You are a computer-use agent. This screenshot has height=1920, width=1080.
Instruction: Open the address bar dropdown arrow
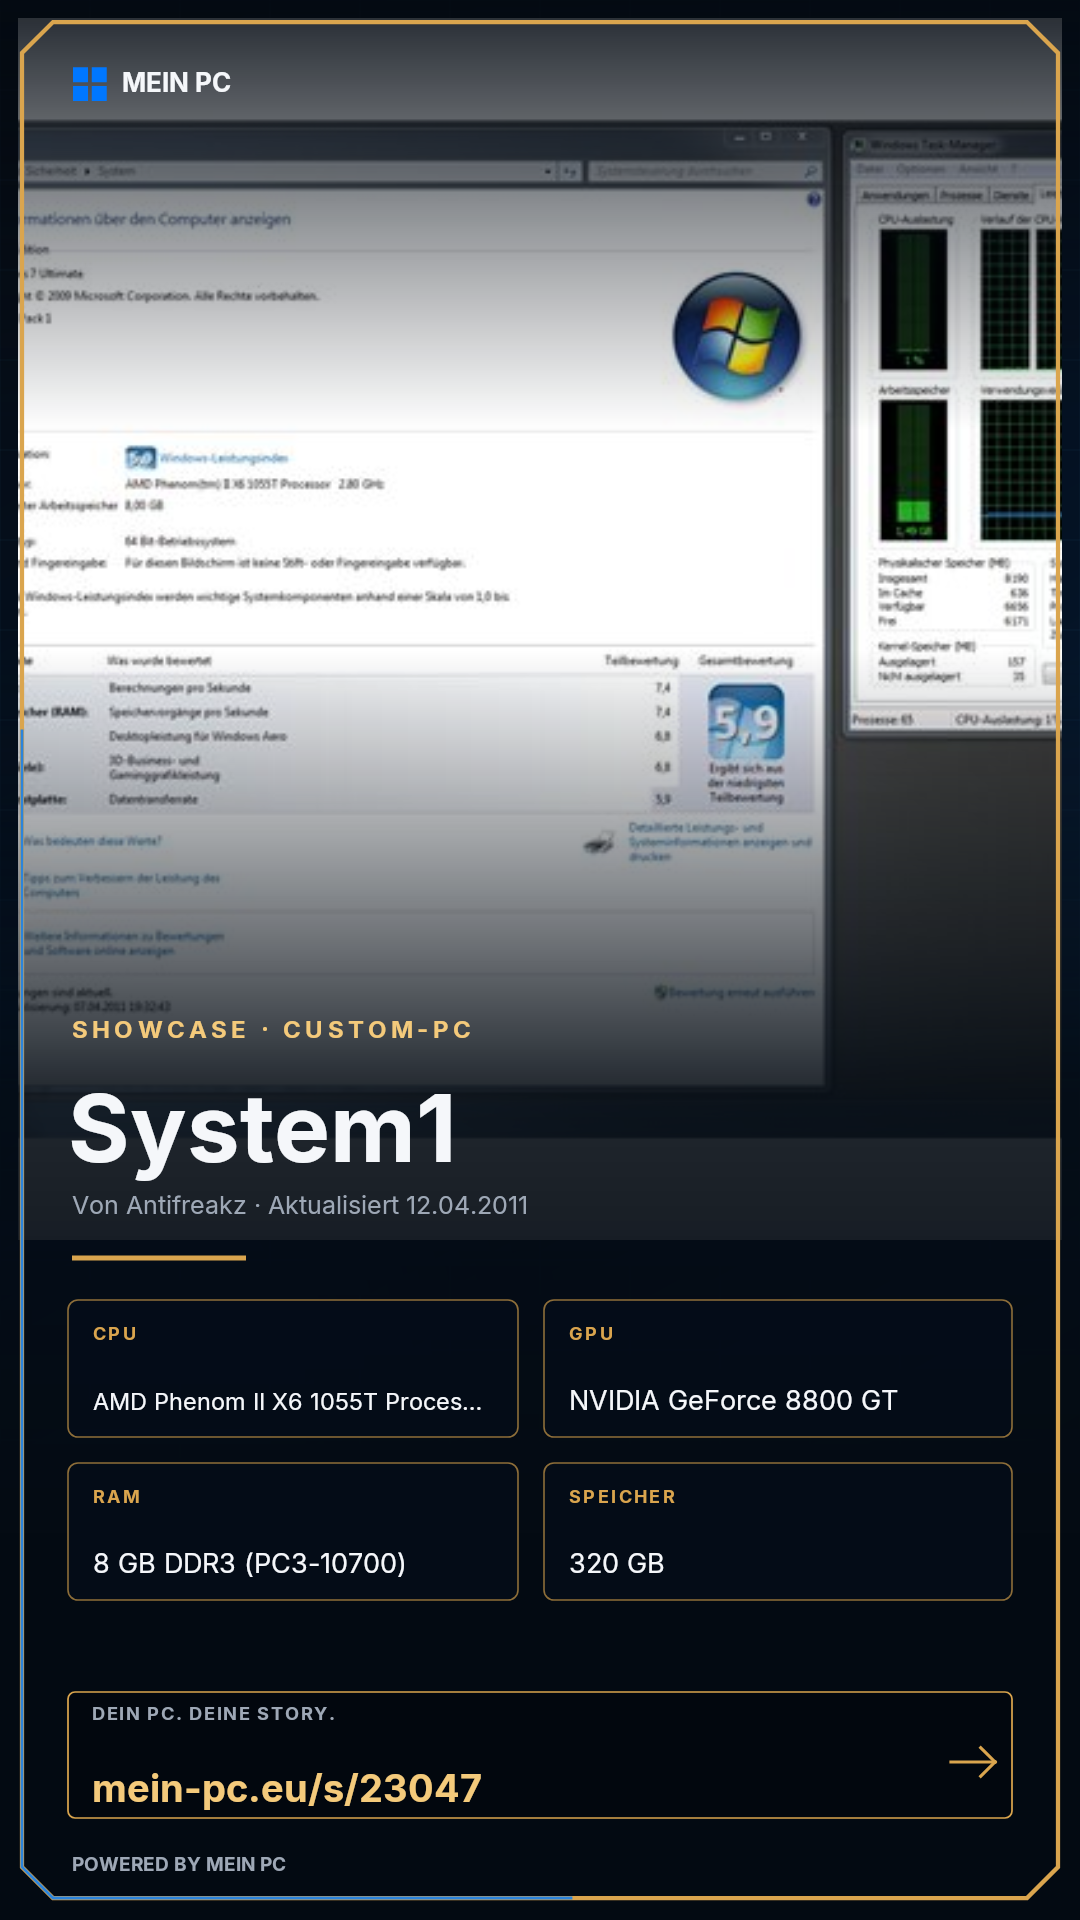(548, 172)
